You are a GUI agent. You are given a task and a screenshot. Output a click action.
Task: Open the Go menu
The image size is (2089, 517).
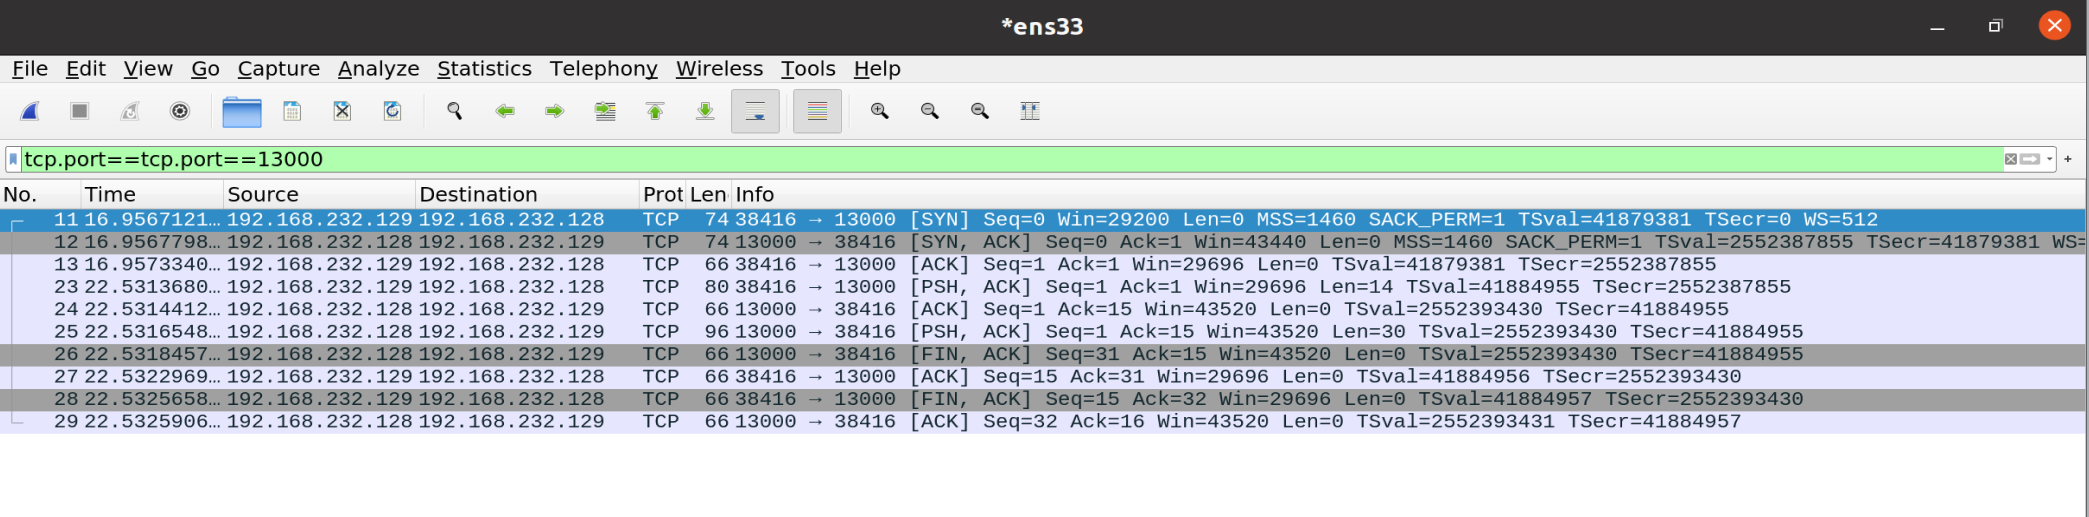tap(205, 69)
